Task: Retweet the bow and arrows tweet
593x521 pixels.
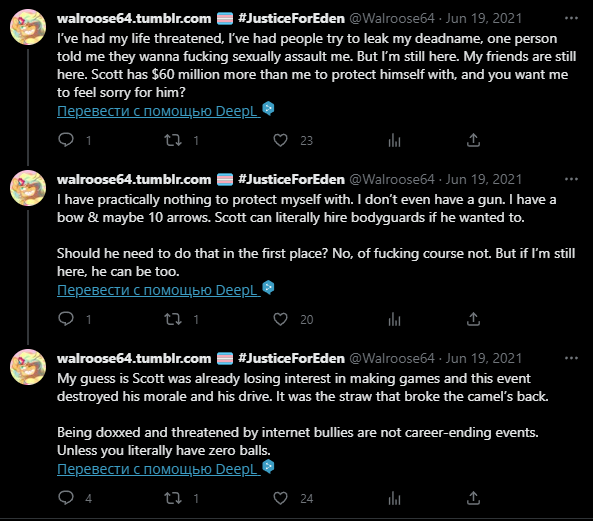Action: pyautogui.click(x=173, y=319)
